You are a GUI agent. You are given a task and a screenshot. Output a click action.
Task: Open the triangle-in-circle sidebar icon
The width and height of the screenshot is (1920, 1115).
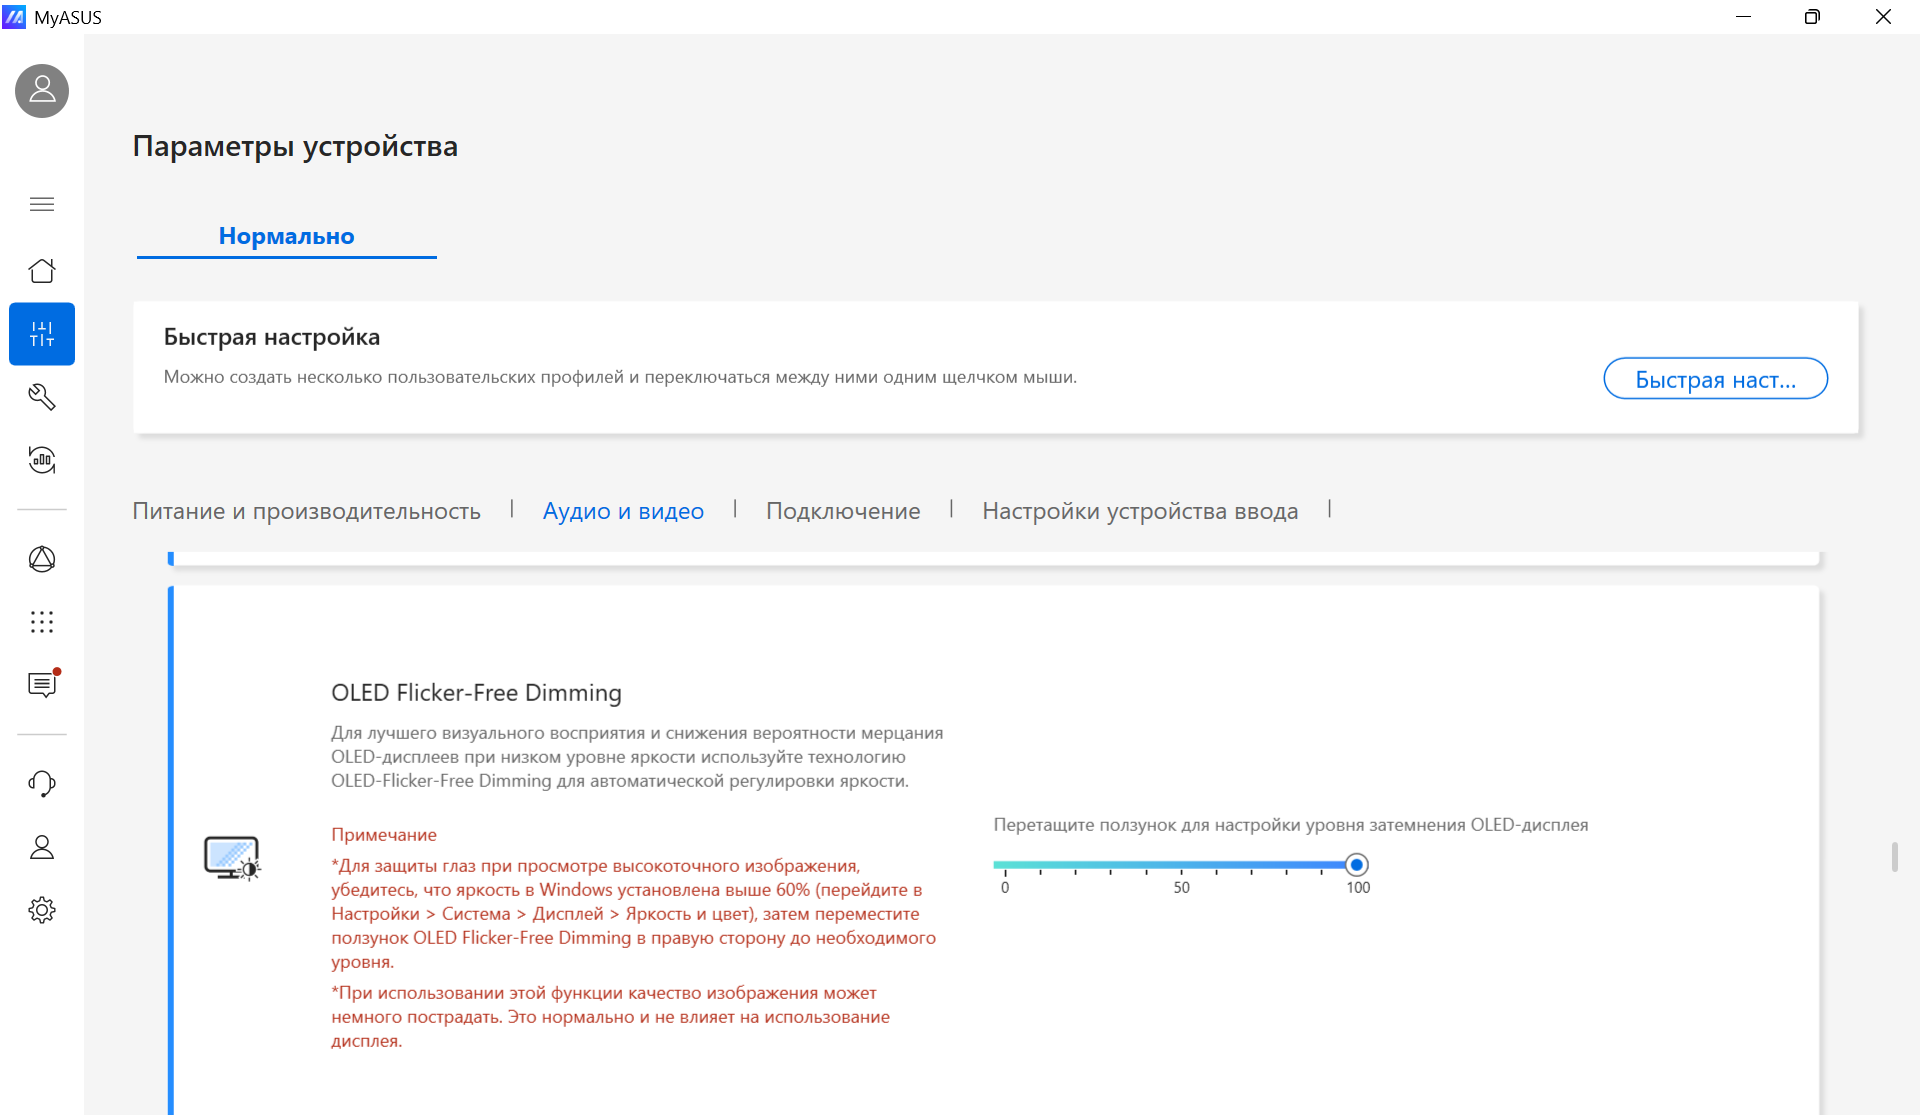pos(42,559)
